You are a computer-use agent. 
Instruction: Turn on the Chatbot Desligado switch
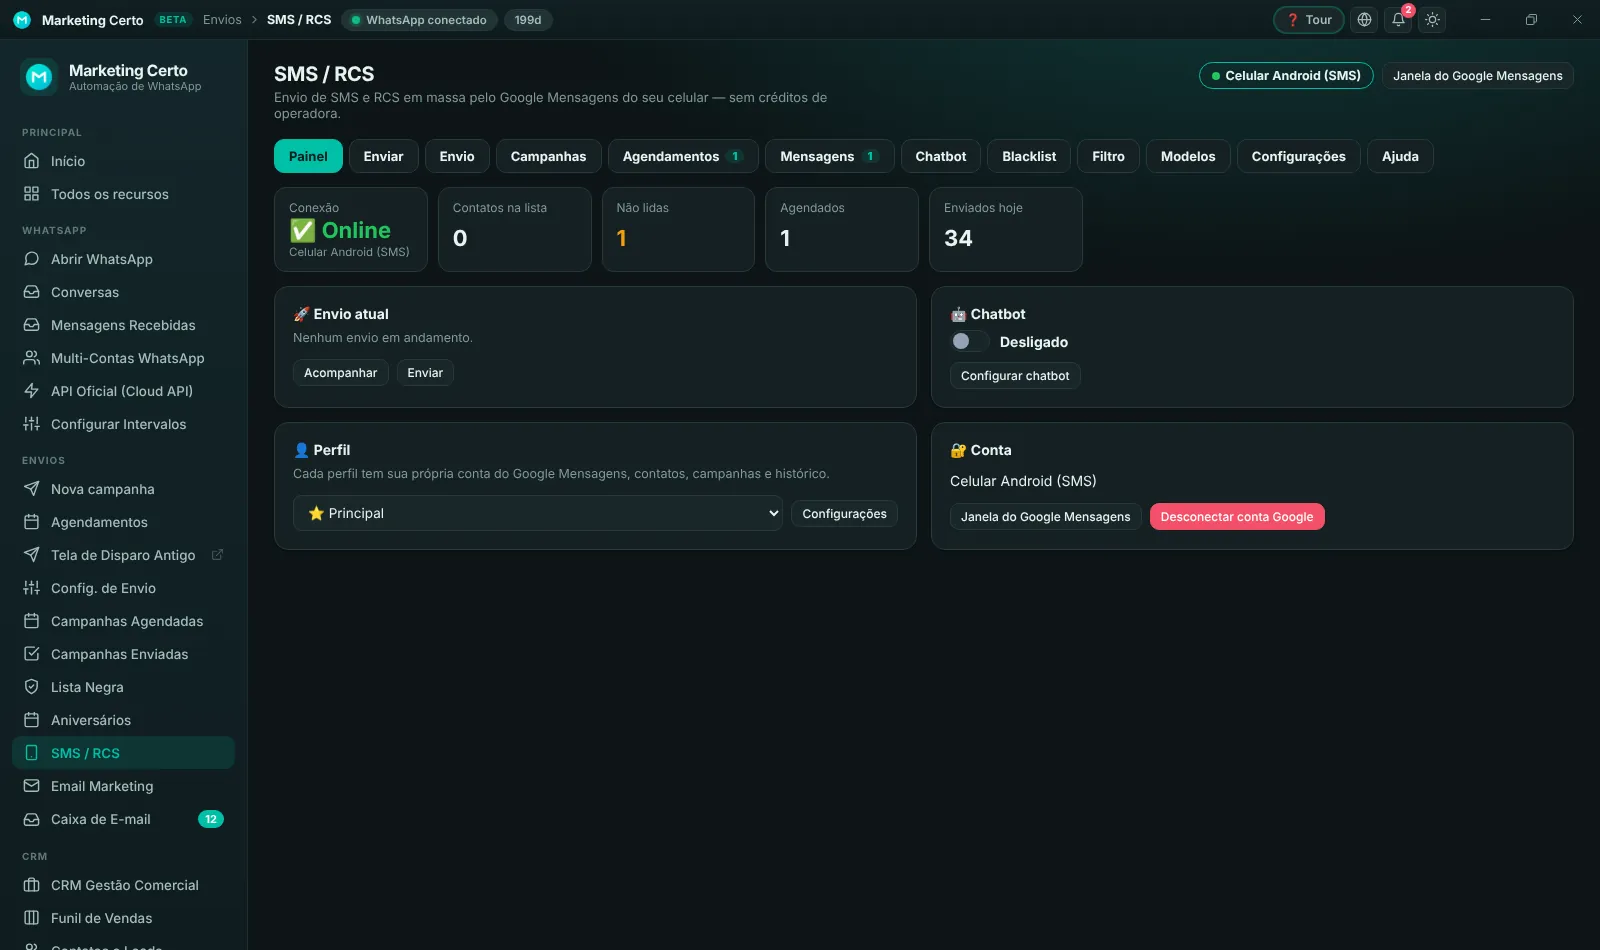click(x=969, y=342)
